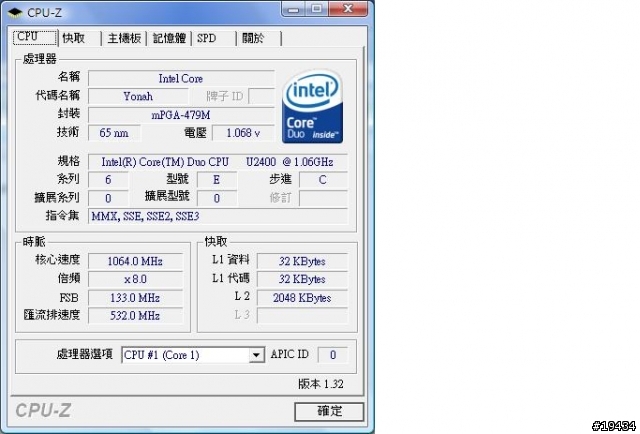The width and height of the screenshot is (640, 434).
Task: Select the L1 資料 32 KBytes value
Action: click(x=302, y=261)
